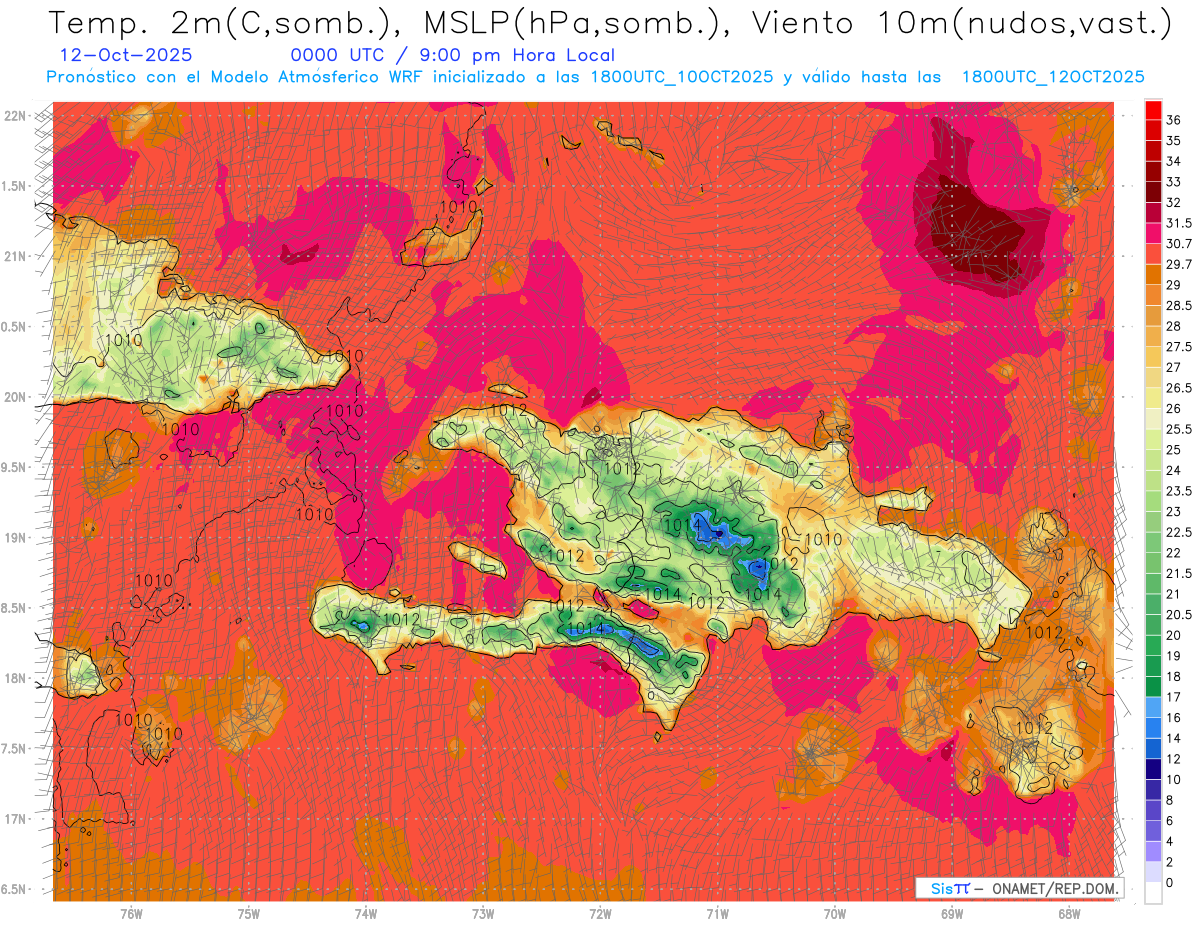
Task: Click the legend value '32'
Action: click(1174, 203)
